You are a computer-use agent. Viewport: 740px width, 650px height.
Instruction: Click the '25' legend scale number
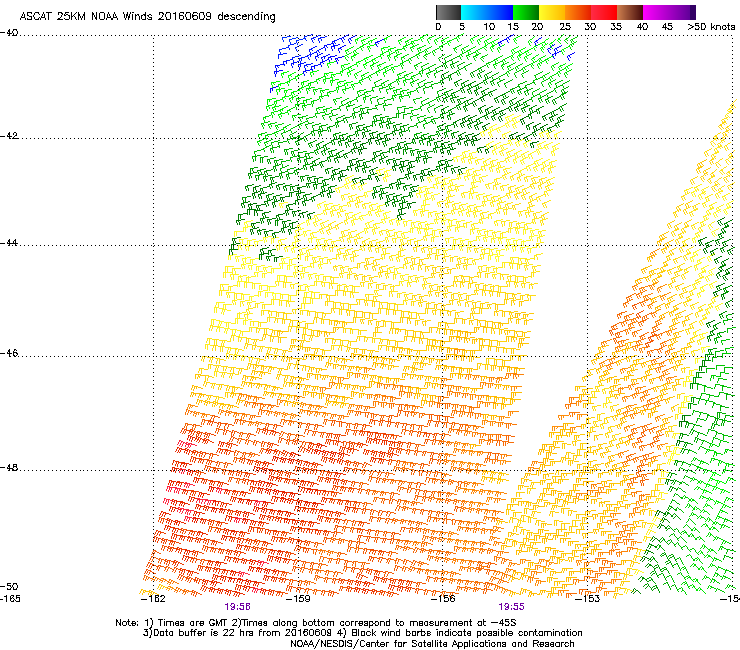565,27
